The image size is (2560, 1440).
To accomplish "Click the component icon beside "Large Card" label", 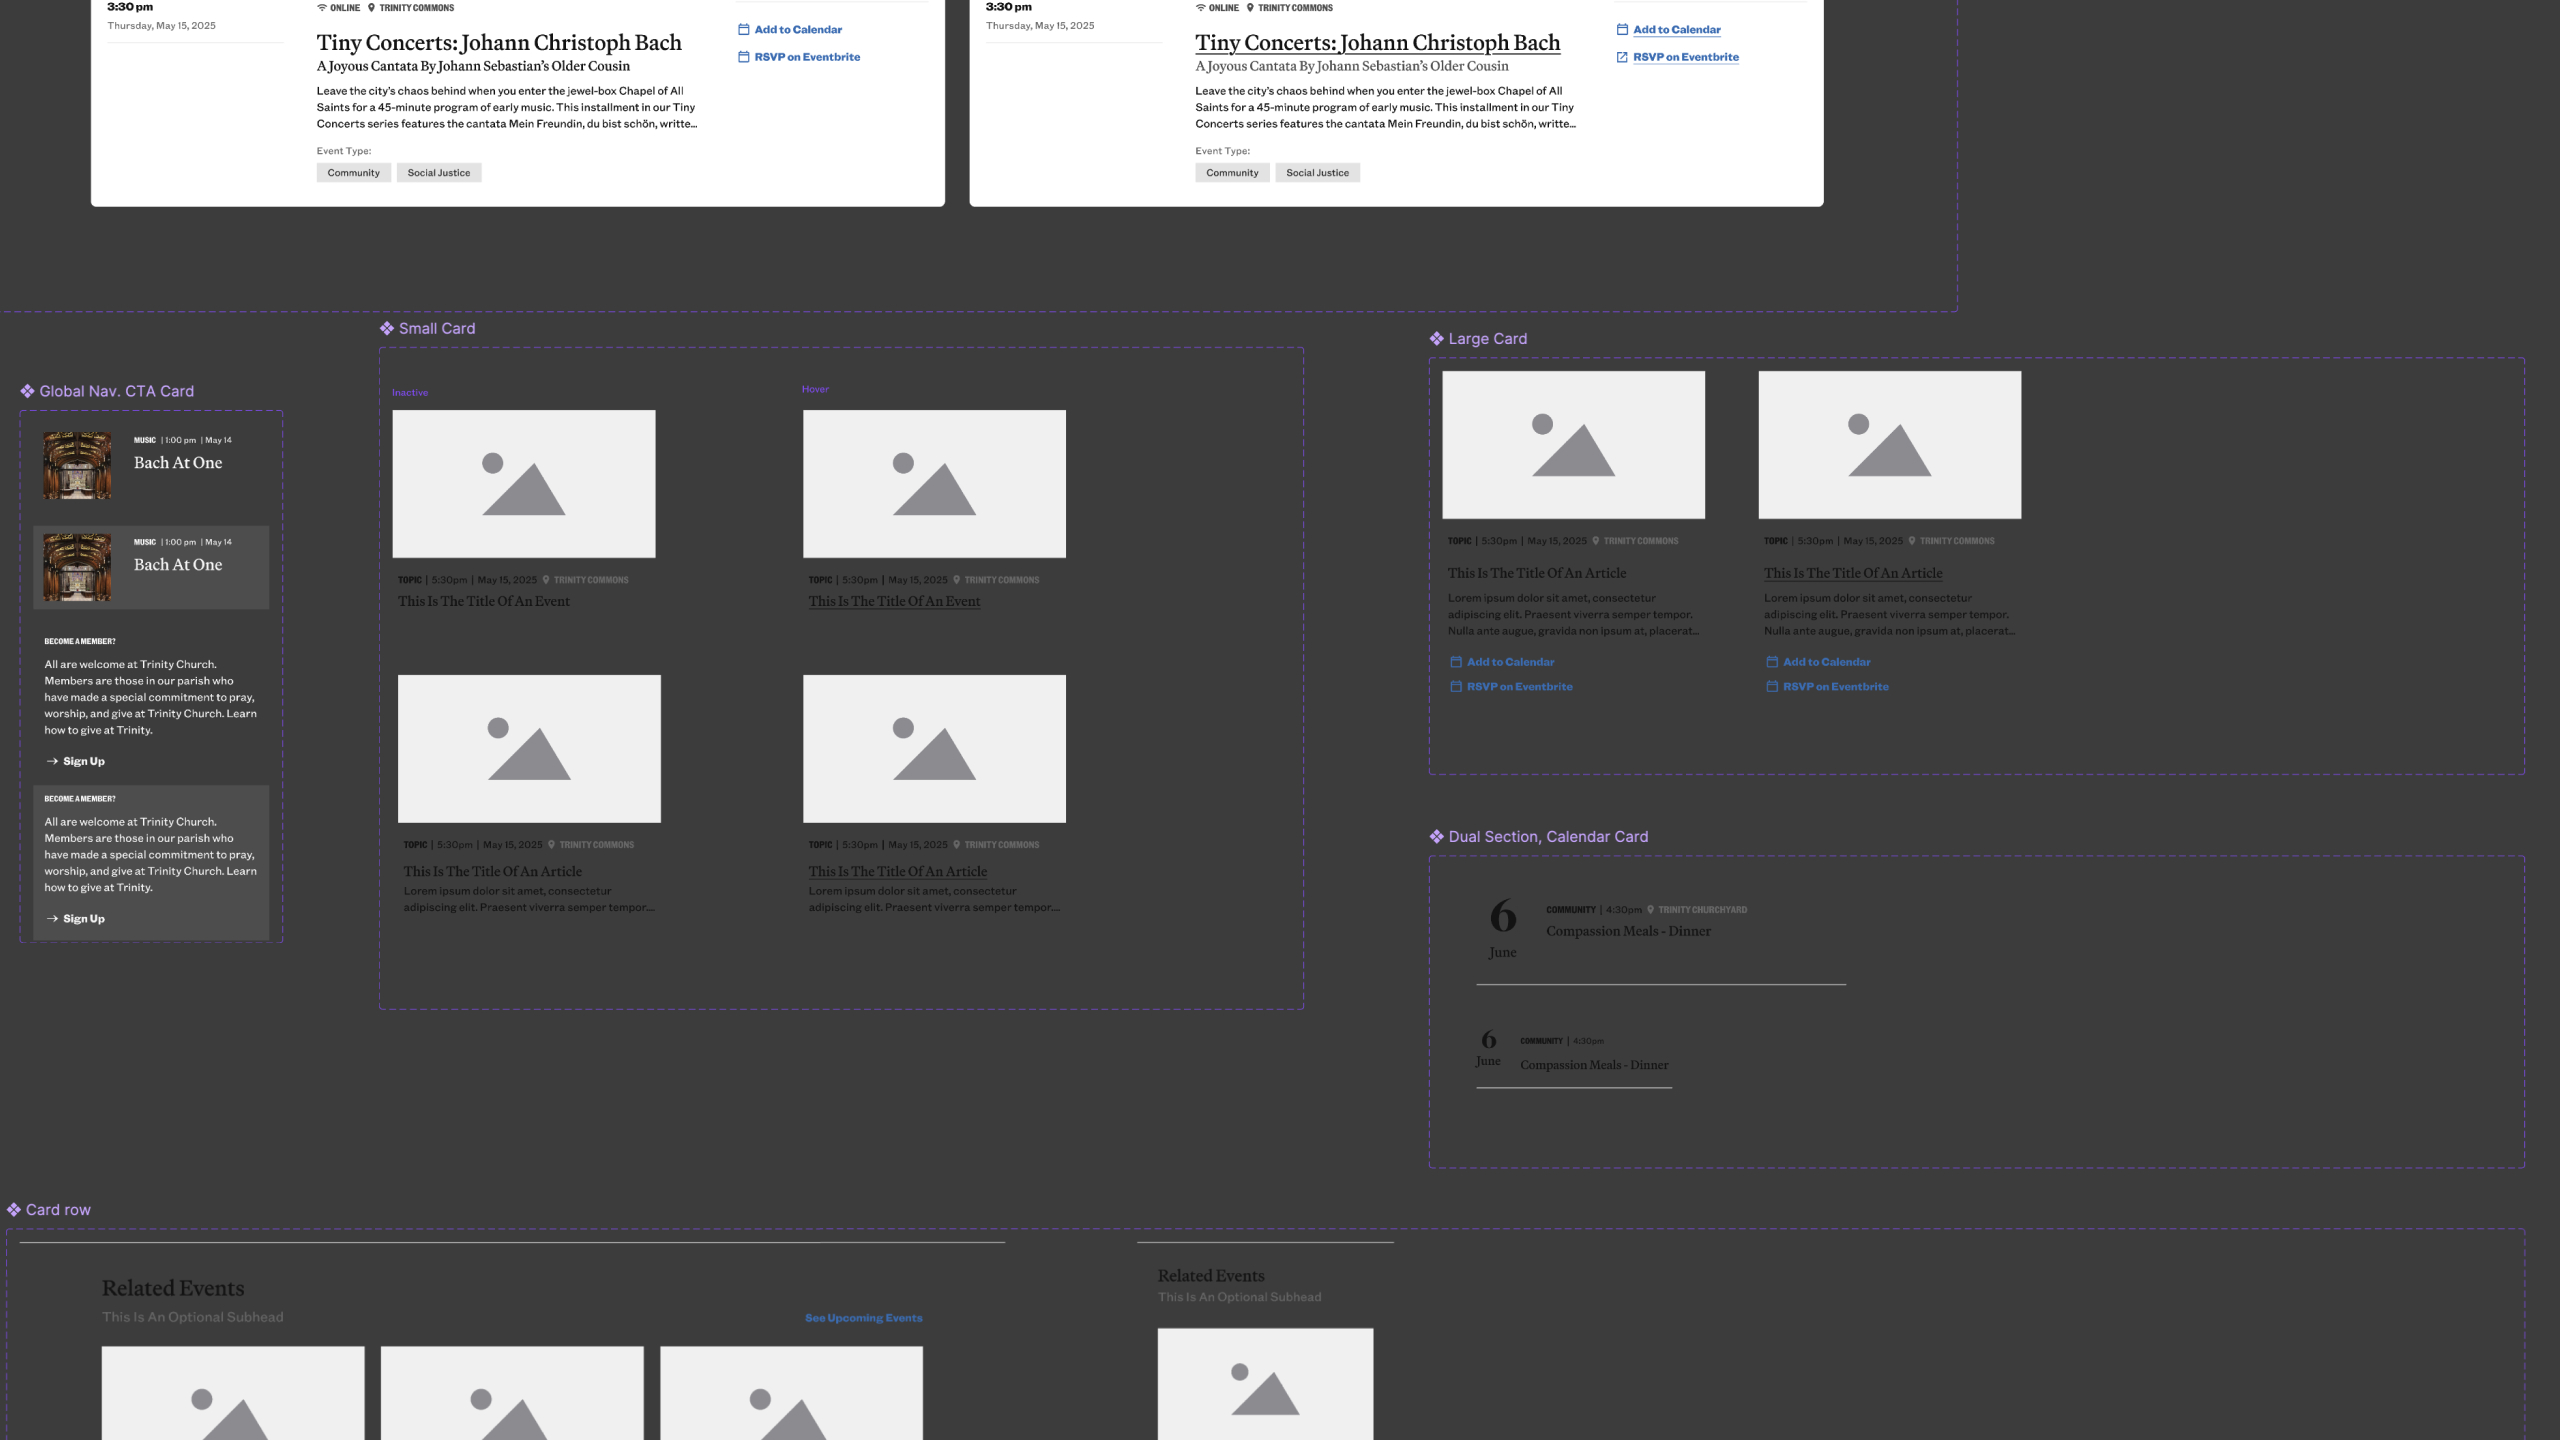I will (1436, 339).
